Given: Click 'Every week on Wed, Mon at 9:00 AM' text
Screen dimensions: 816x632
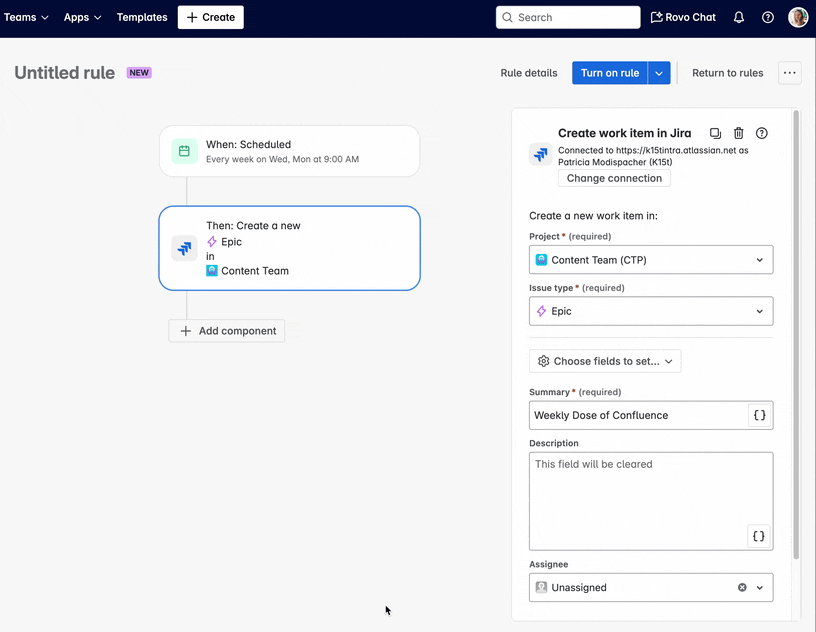Looking at the screenshot, I should click(283, 159).
